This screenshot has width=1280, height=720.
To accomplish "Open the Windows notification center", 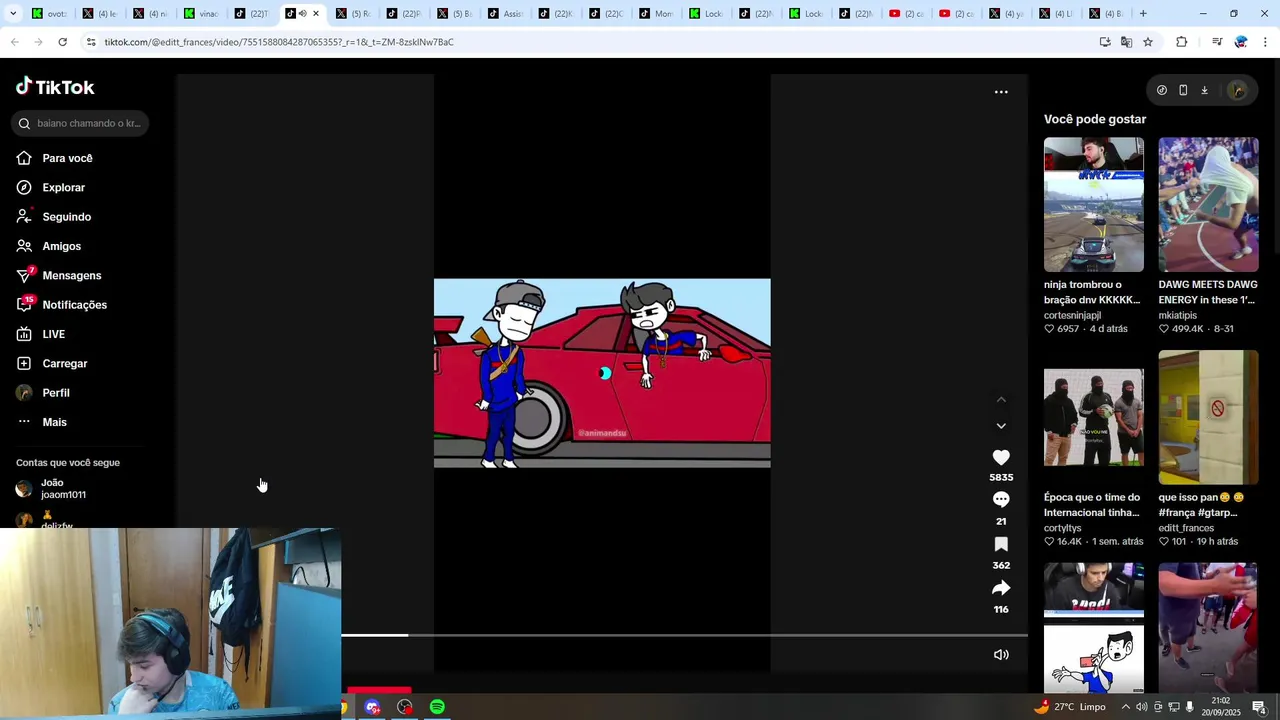I will click(1259, 707).
